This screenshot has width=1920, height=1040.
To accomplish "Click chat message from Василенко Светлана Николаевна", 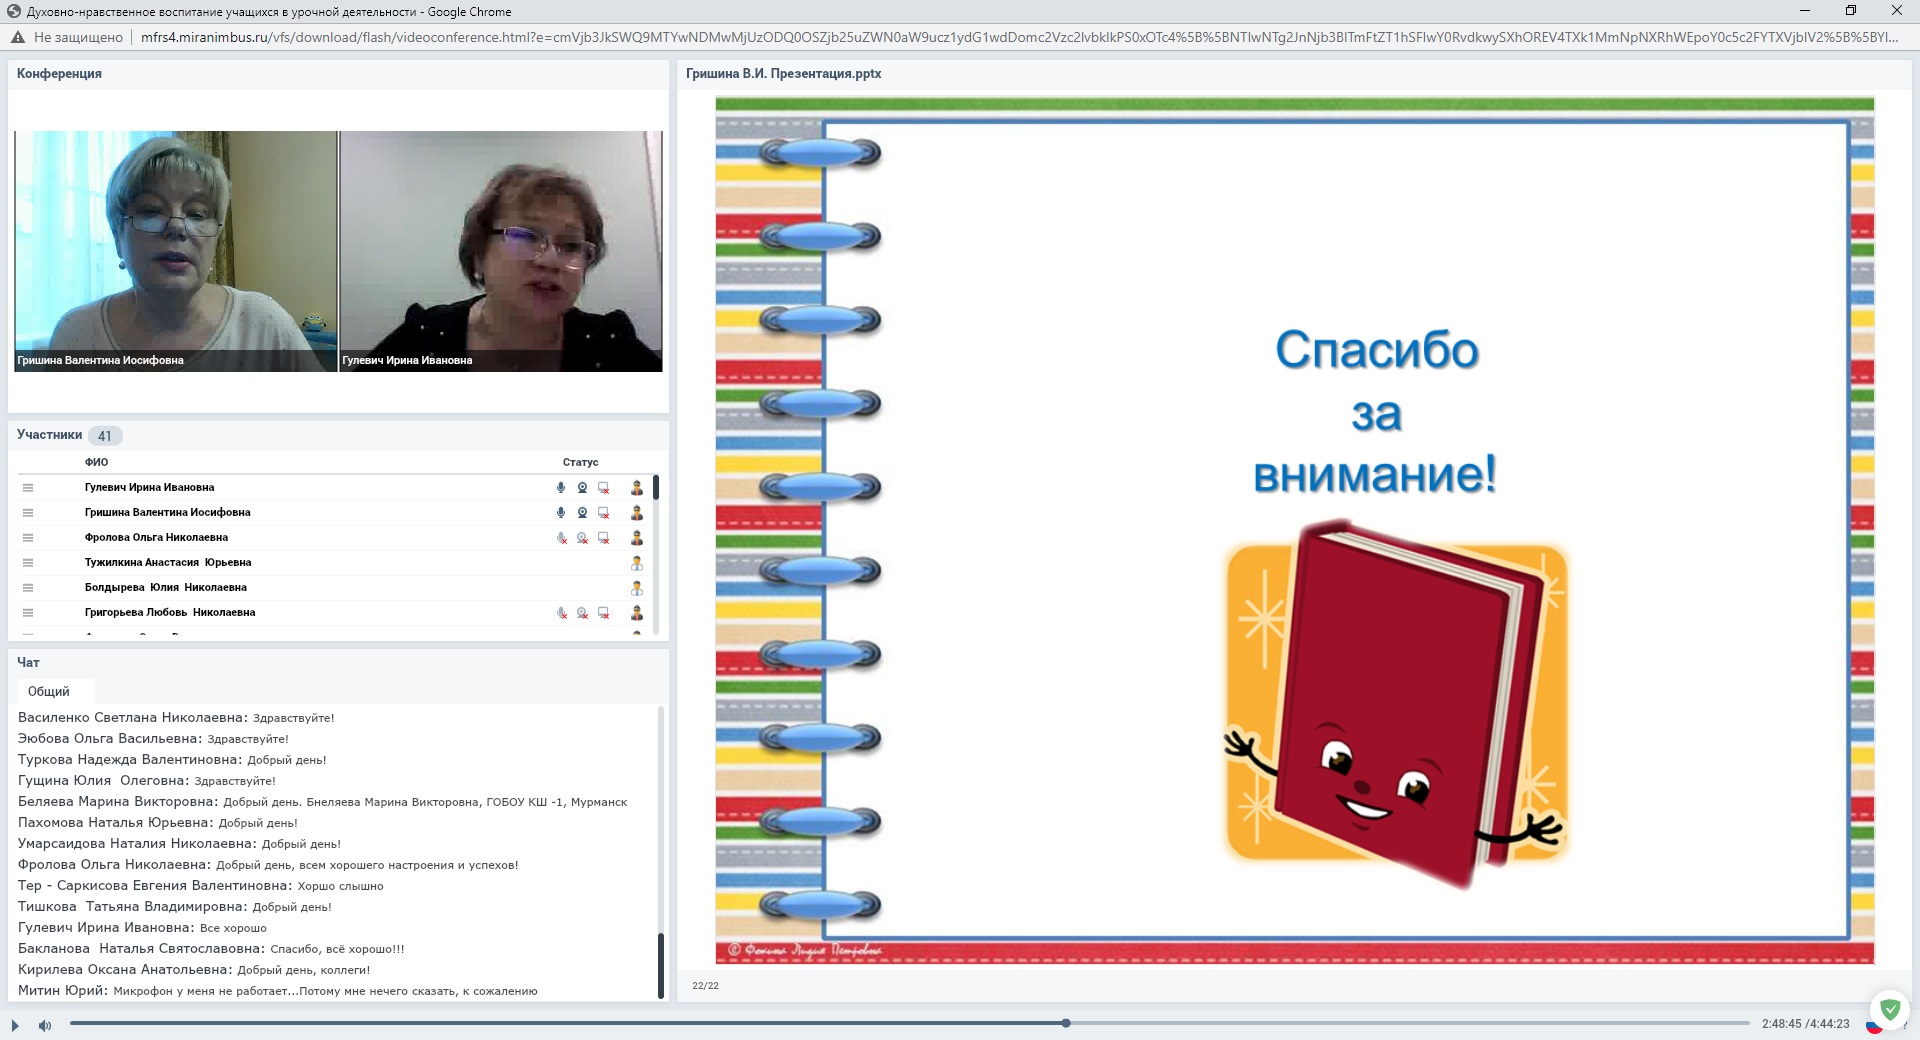I will (176, 718).
